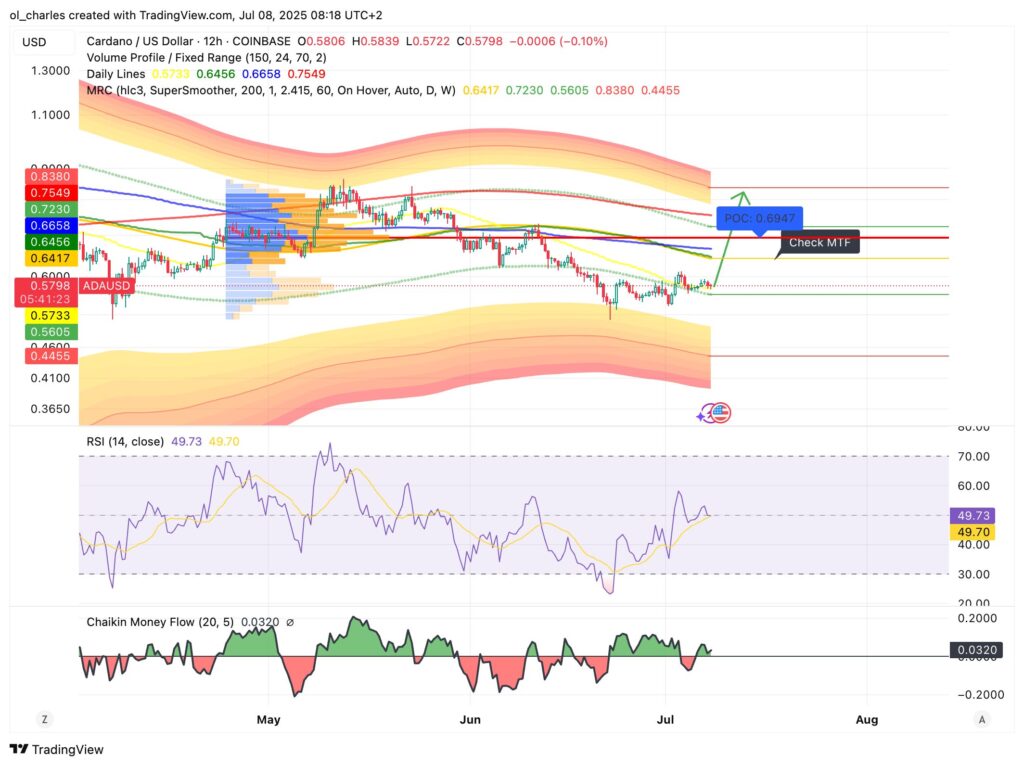Click the red ADAUSD countdown price label
Screen dimensions: 1024x766
(49, 291)
